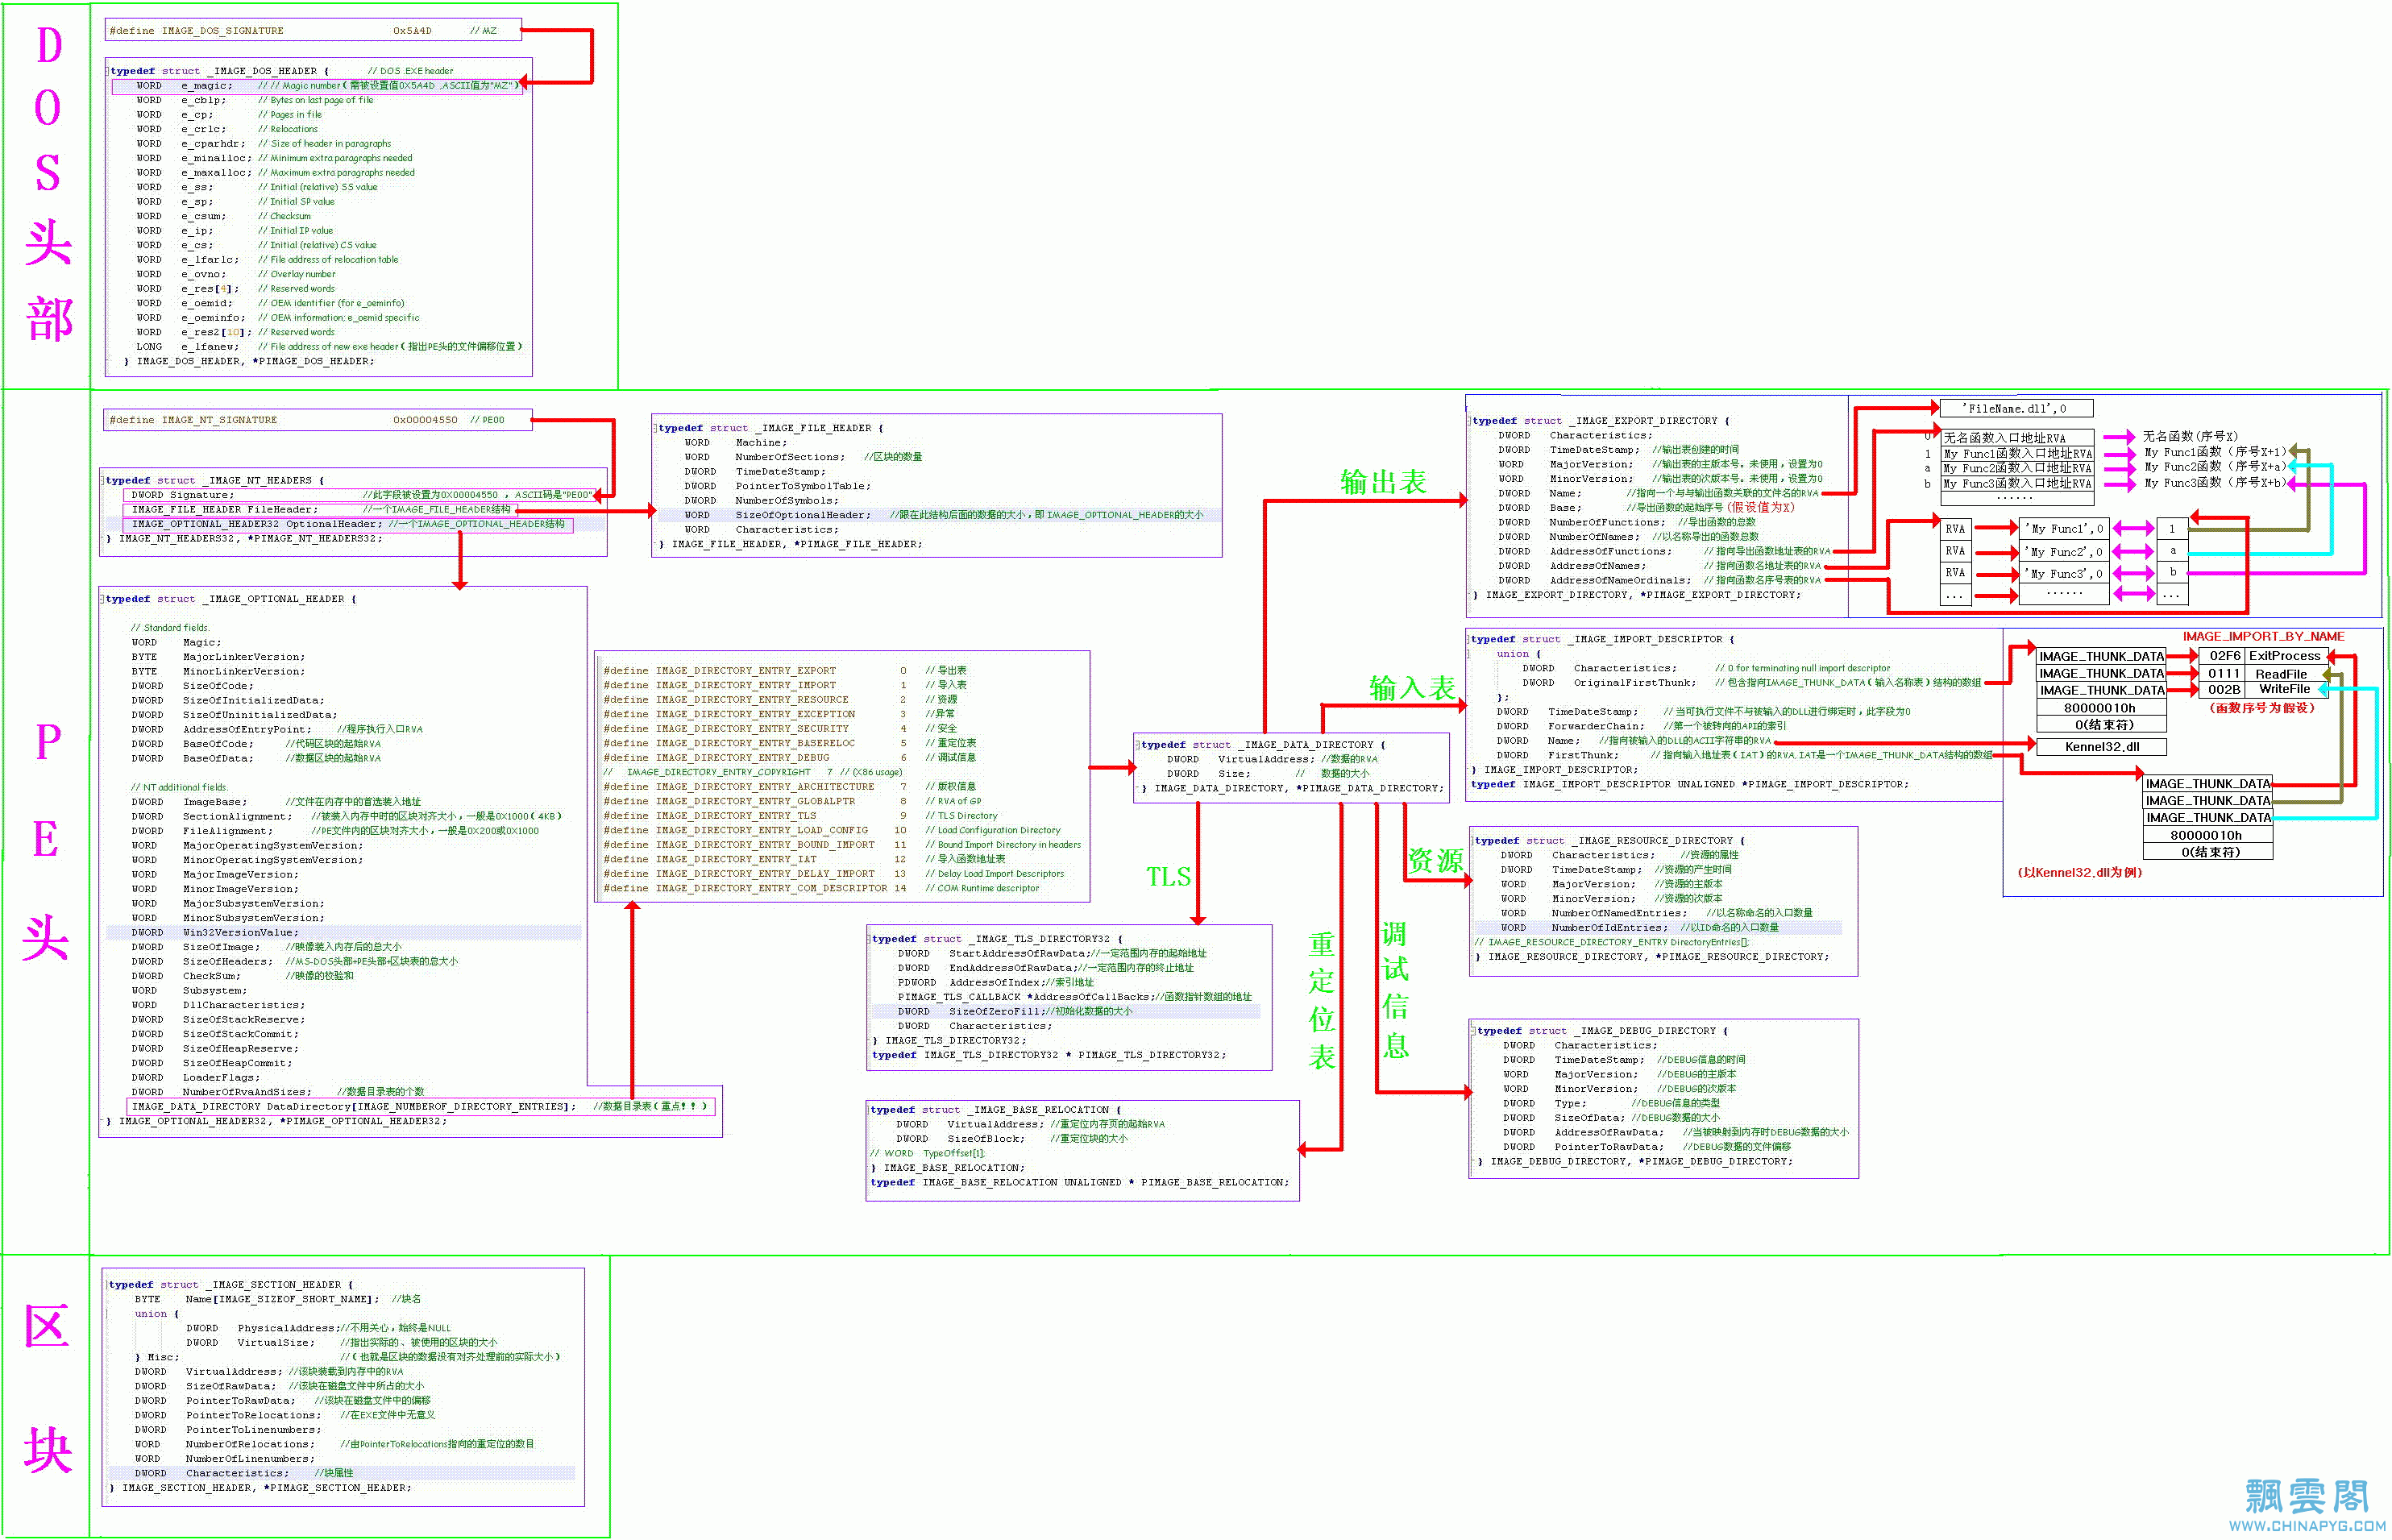Select the SizeOfHeaders field
The width and height of the screenshot is (2392, 1540).
[294, 962]
